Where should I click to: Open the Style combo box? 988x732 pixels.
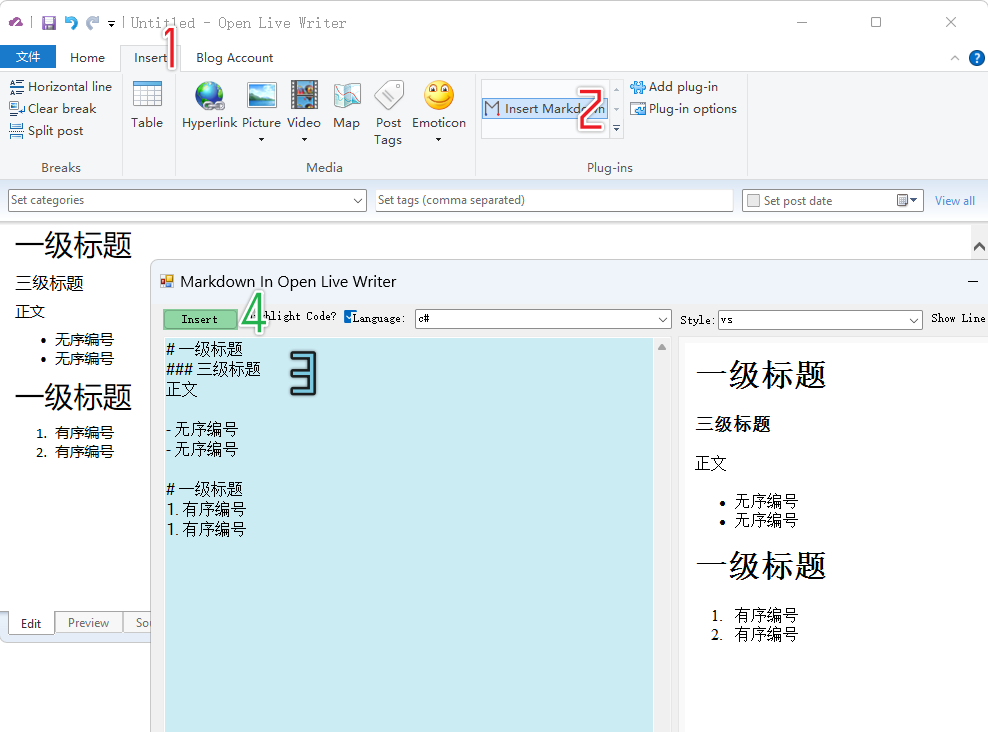[x=820, y=319]
